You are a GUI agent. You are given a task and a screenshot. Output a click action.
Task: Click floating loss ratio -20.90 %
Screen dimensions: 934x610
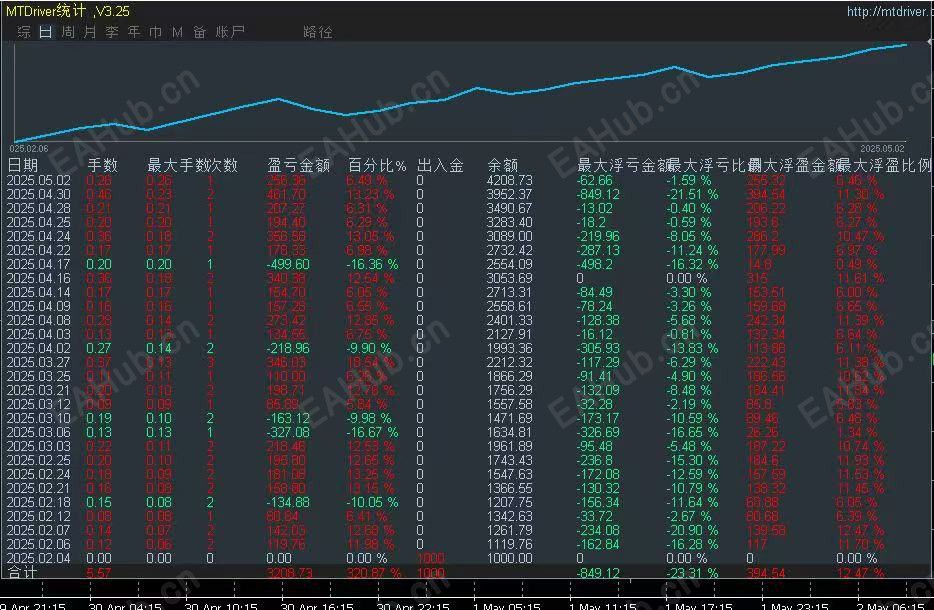click(x=692, y=530)
